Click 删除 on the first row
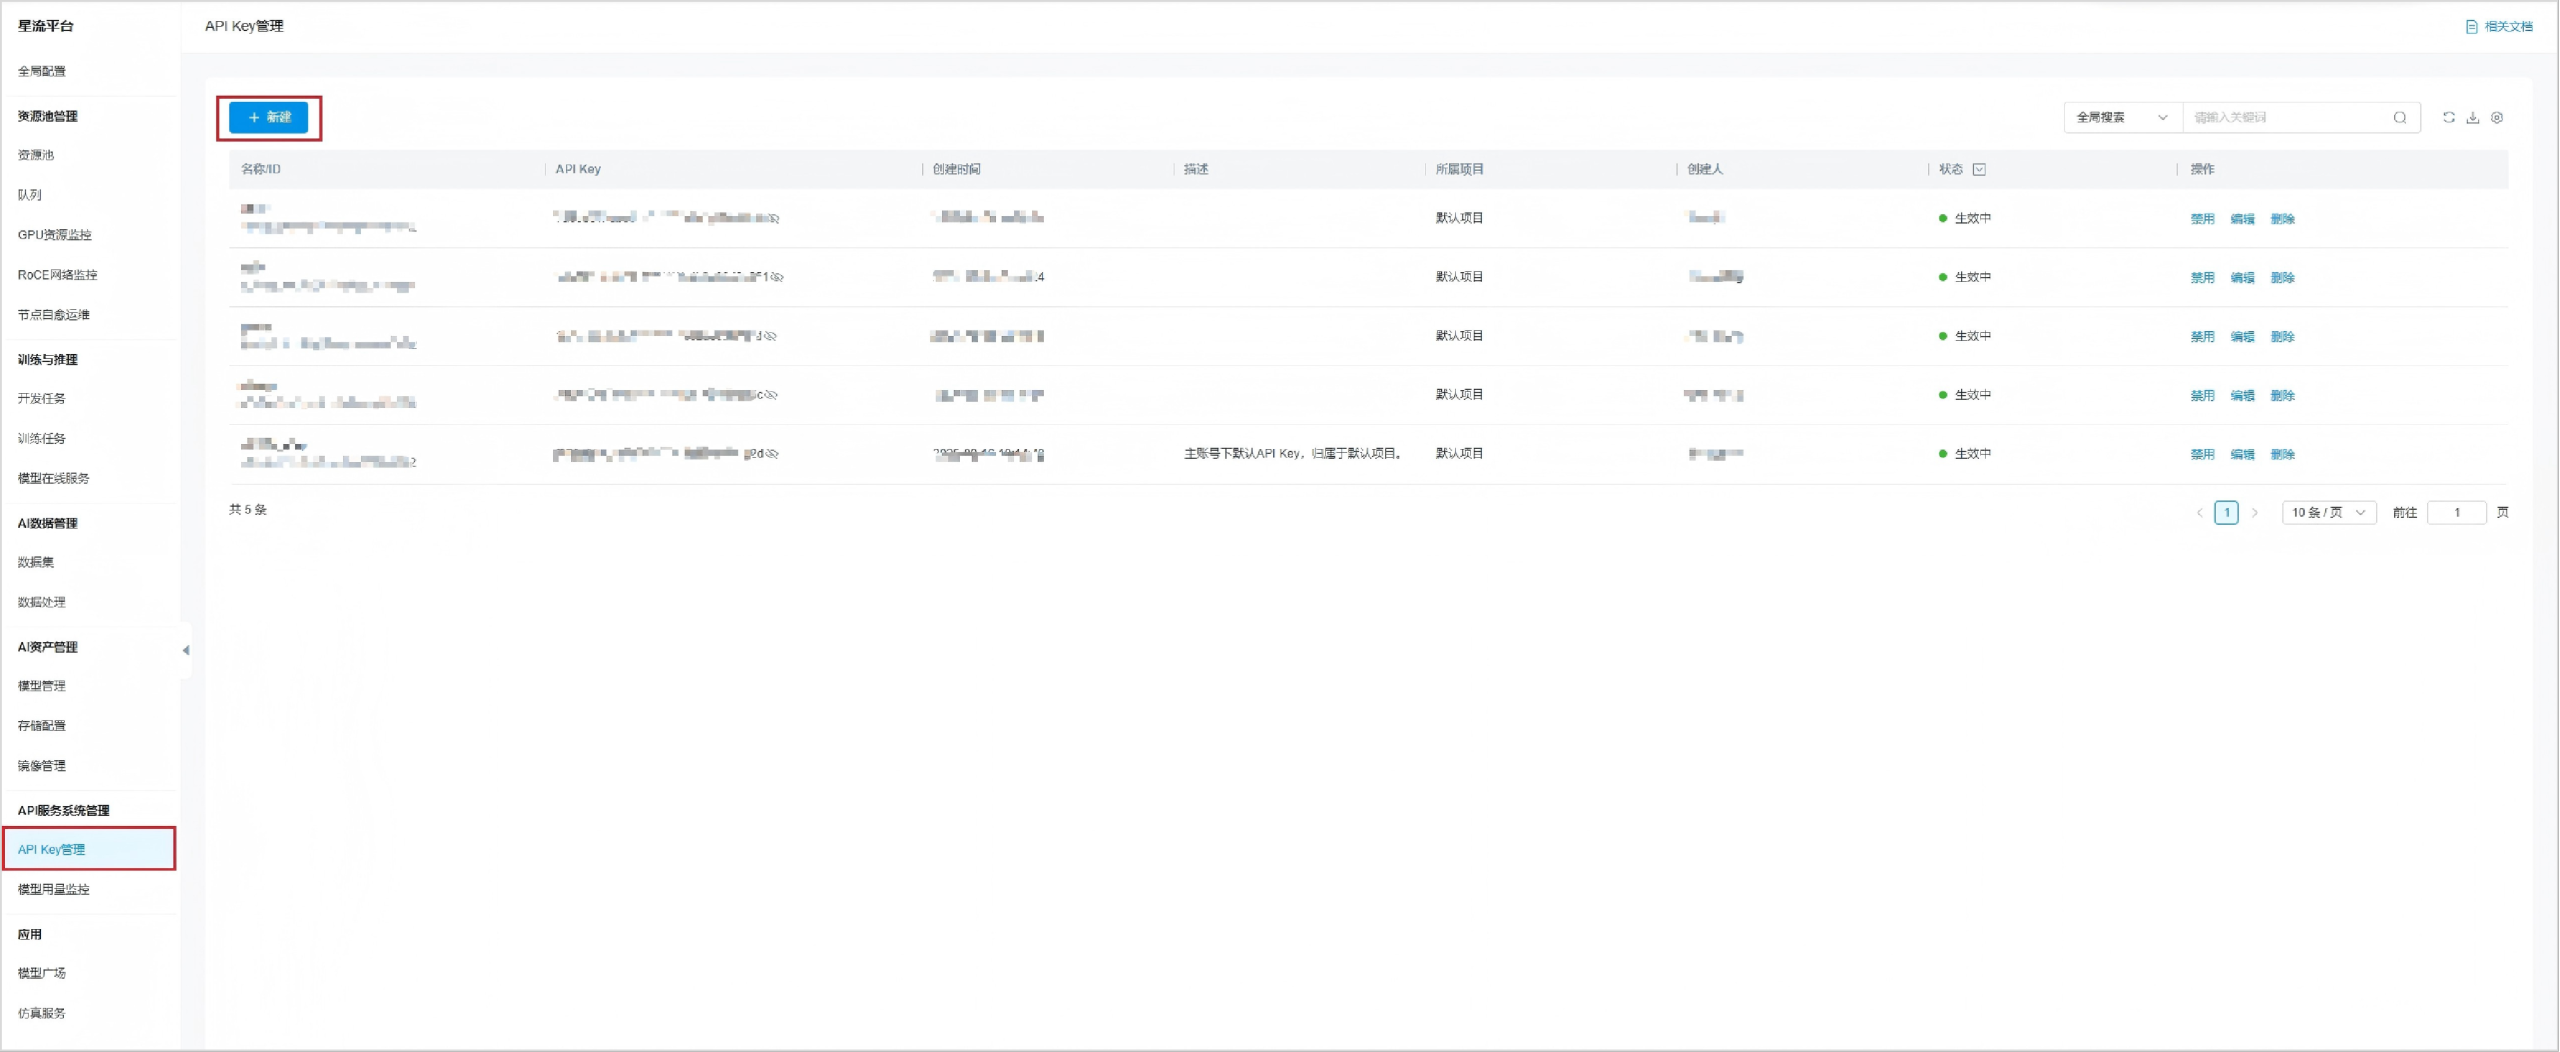Image resolution: width=2560 pixels, height=1052 pixels. [2282, 219]
